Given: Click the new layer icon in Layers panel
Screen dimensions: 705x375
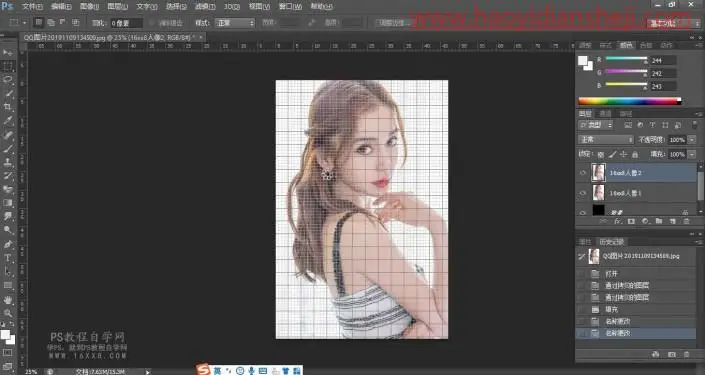Looking at the screenshot, I should coord(673,221).
